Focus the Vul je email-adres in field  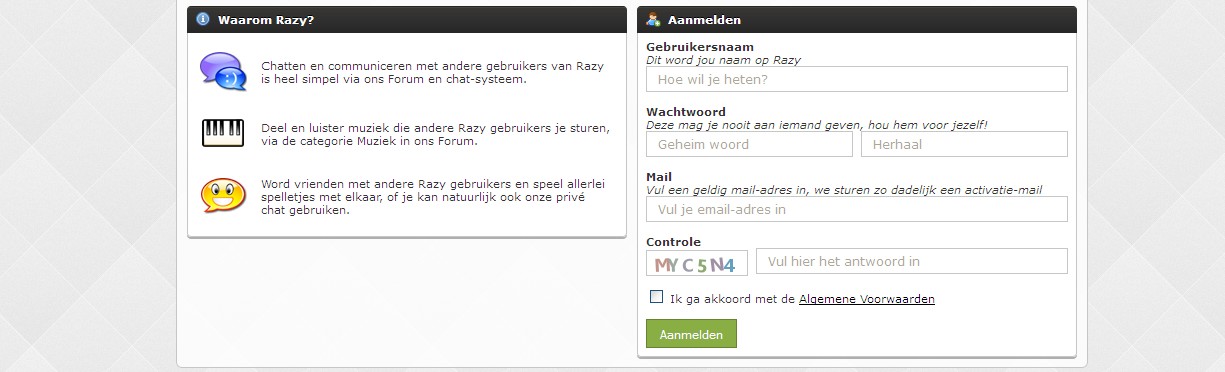click(857, 209)
